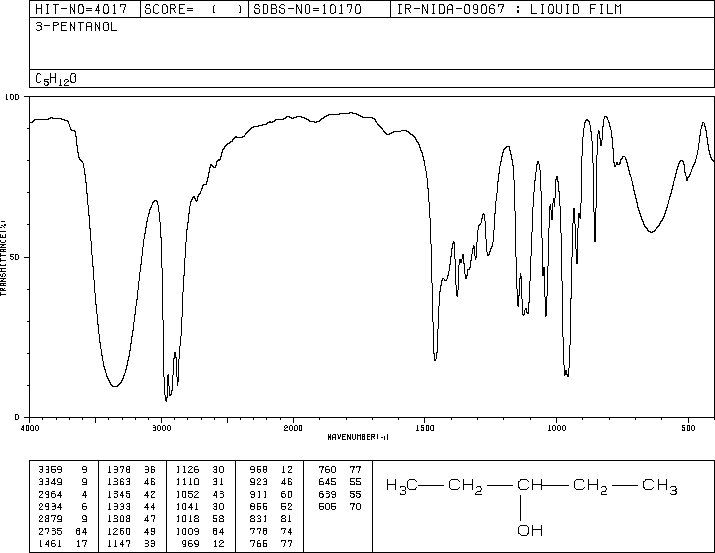
Task: Click peak table value 1041
Action: coord(187,506)
